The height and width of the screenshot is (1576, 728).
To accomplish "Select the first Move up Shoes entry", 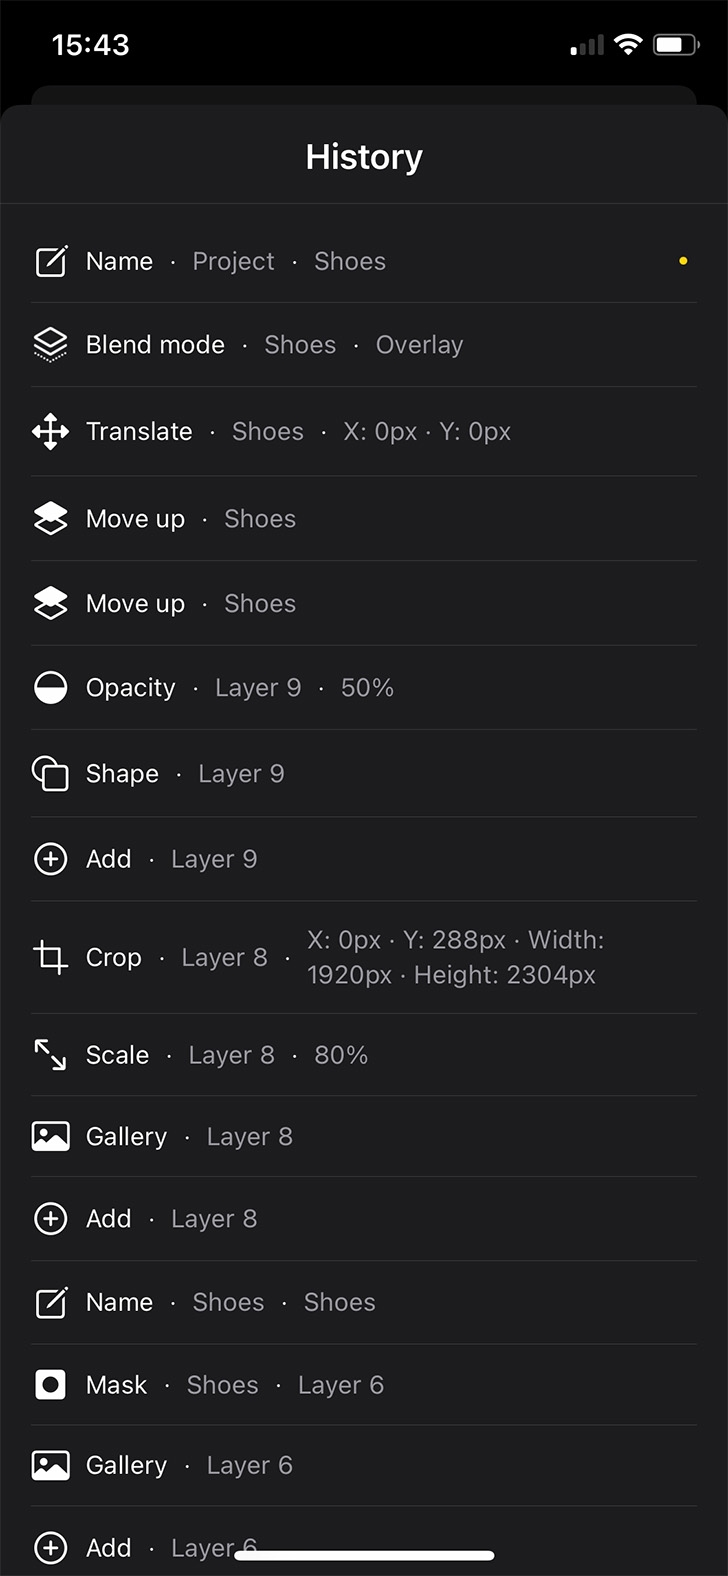I will coord(364,519).
